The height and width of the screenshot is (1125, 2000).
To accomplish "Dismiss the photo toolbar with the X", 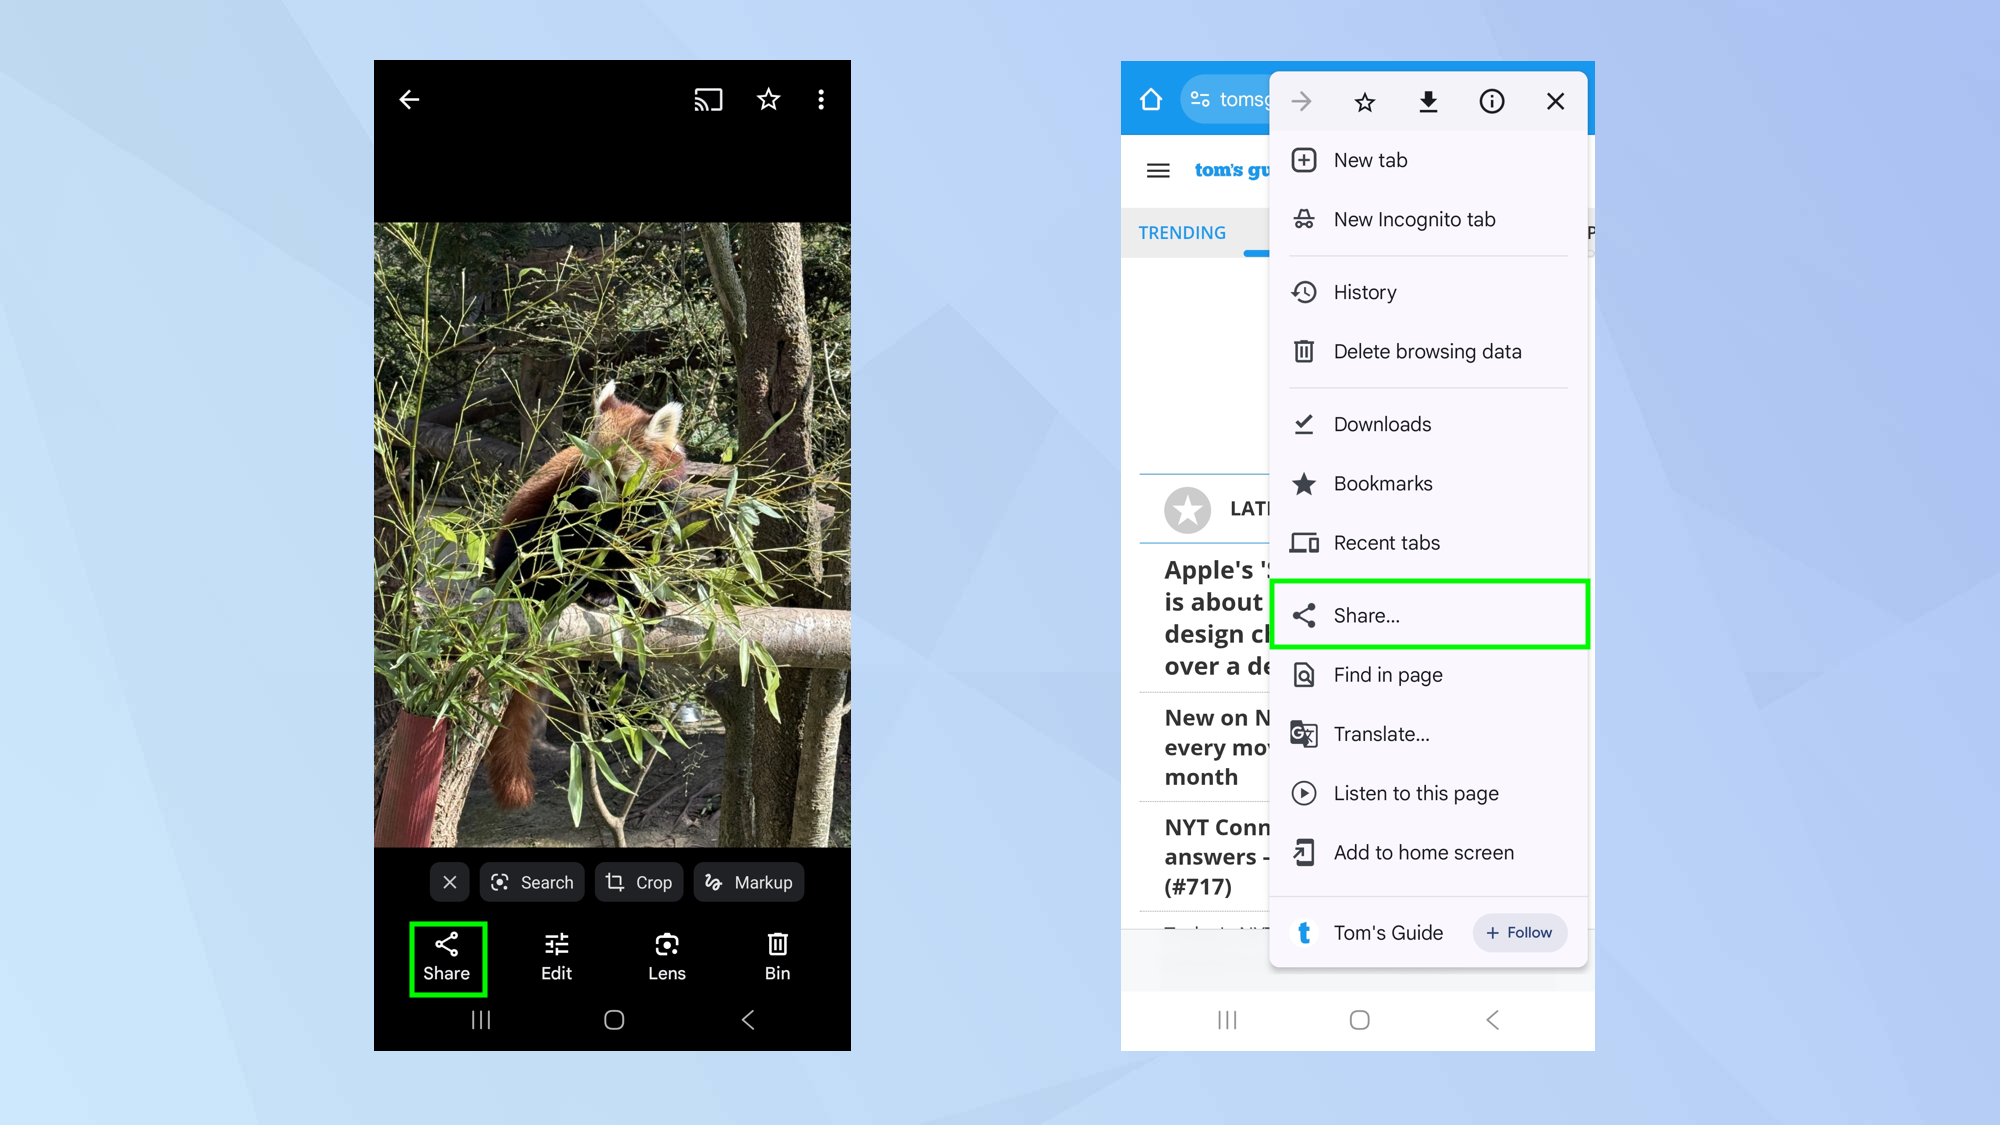I will click(x=449, y=882).
